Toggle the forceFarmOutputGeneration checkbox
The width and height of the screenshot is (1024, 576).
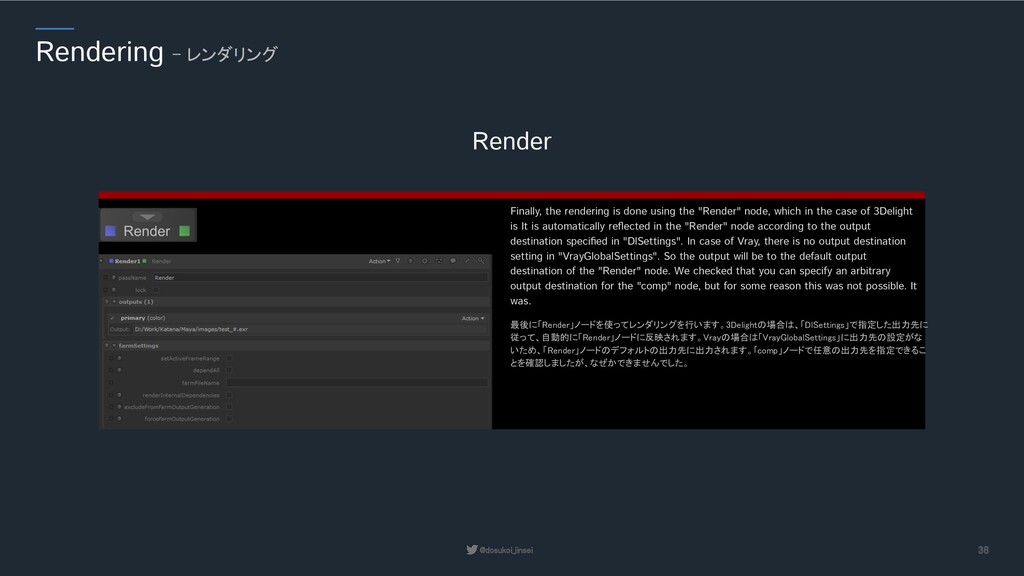tap(229, 419)
